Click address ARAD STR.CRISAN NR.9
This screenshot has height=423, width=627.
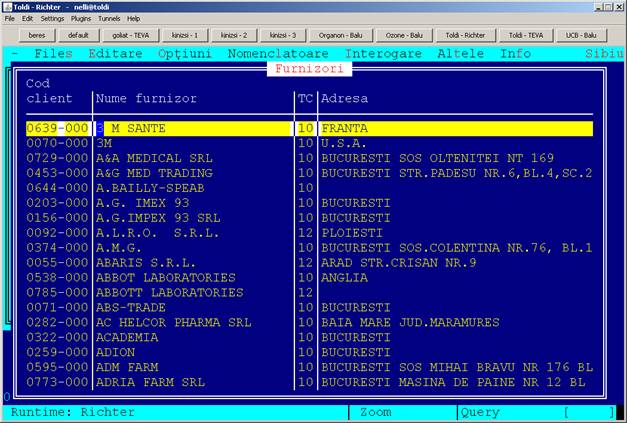(x=399, y=263)
